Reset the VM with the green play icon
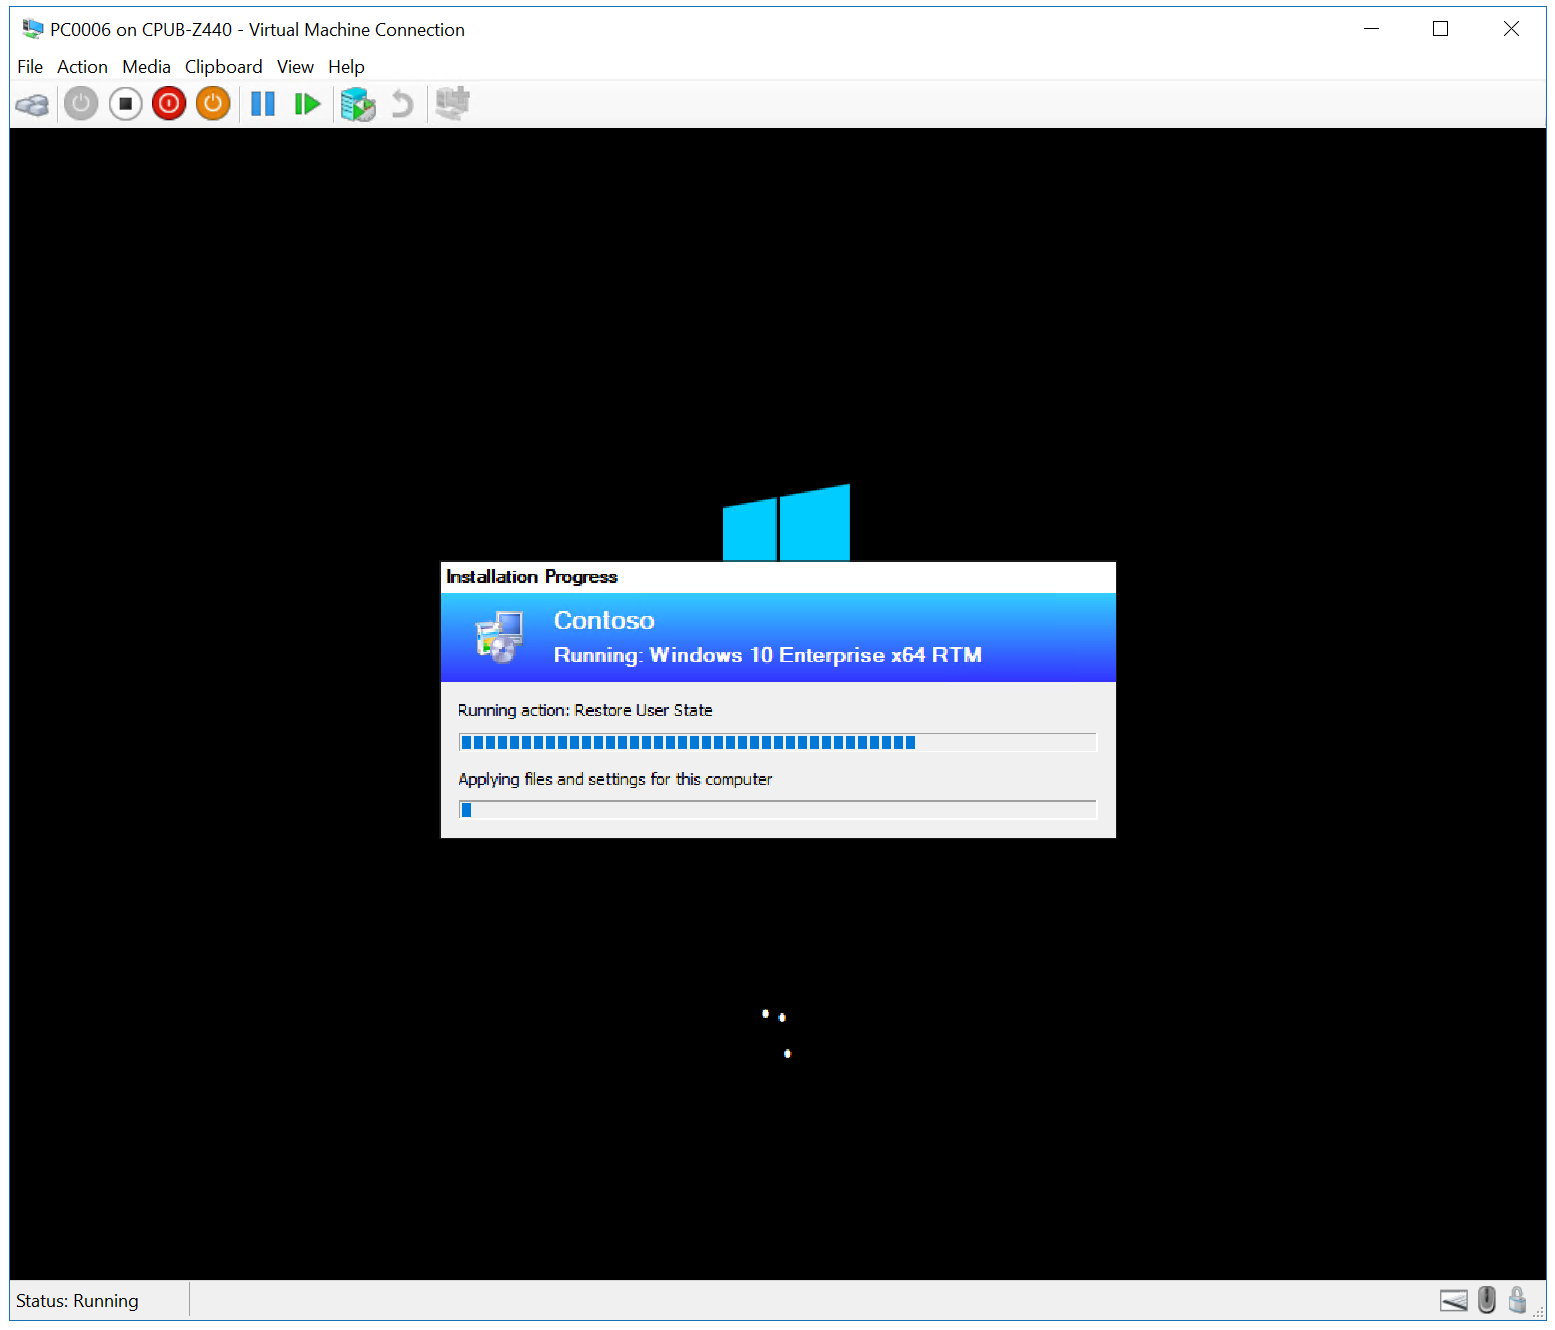Screen dimensions: 1555x1330 (307, 104)
